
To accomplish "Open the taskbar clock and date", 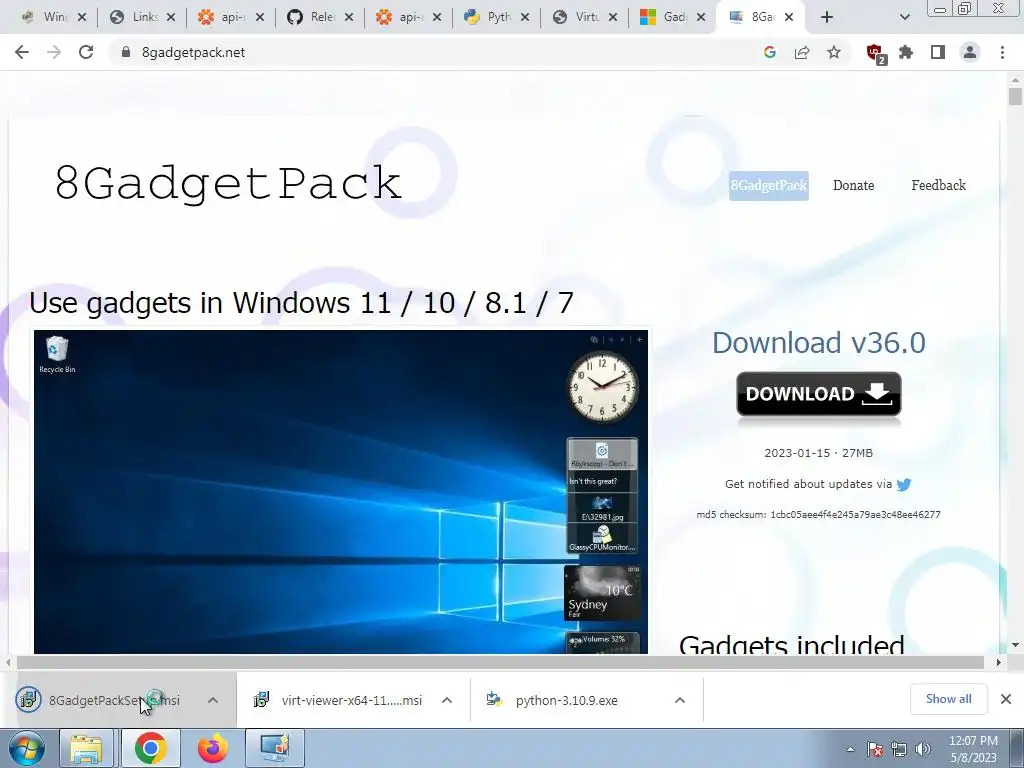I will [x=973, y=749].
